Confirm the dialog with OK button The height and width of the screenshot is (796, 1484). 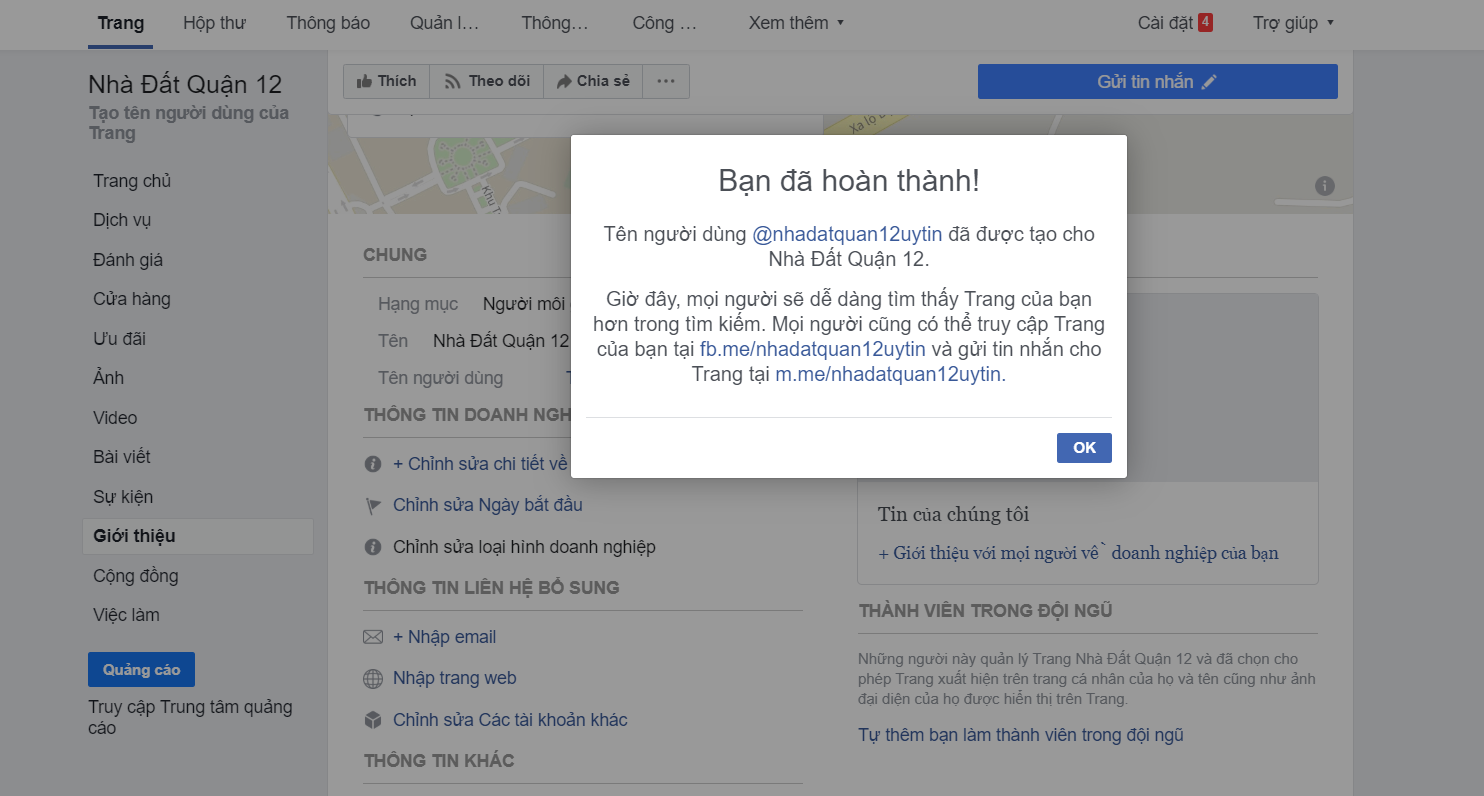click(1084, 448)
